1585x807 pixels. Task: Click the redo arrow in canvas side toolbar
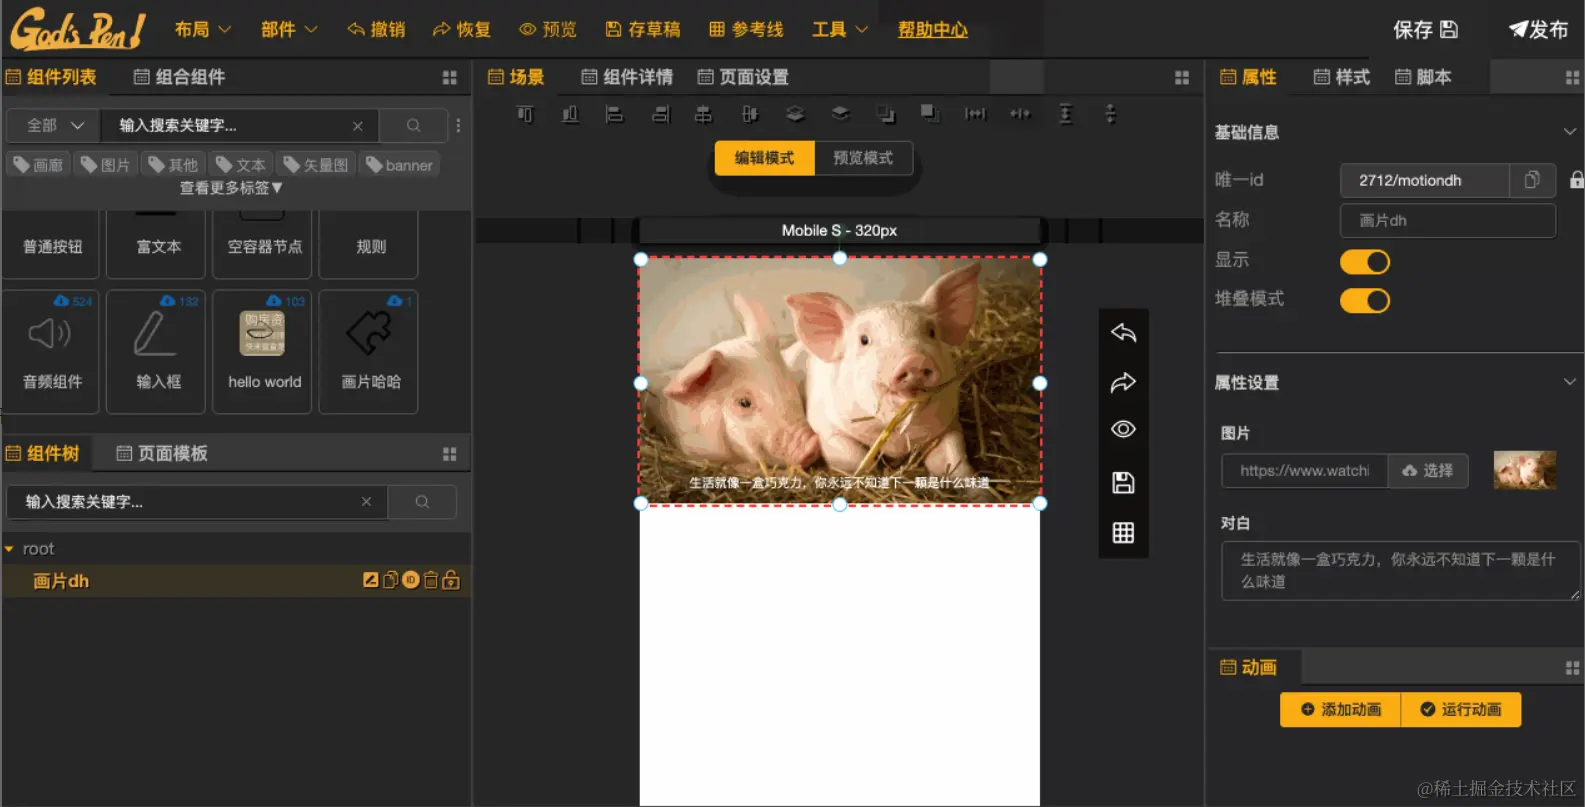pyautogui.click(x=1123, y=382)
